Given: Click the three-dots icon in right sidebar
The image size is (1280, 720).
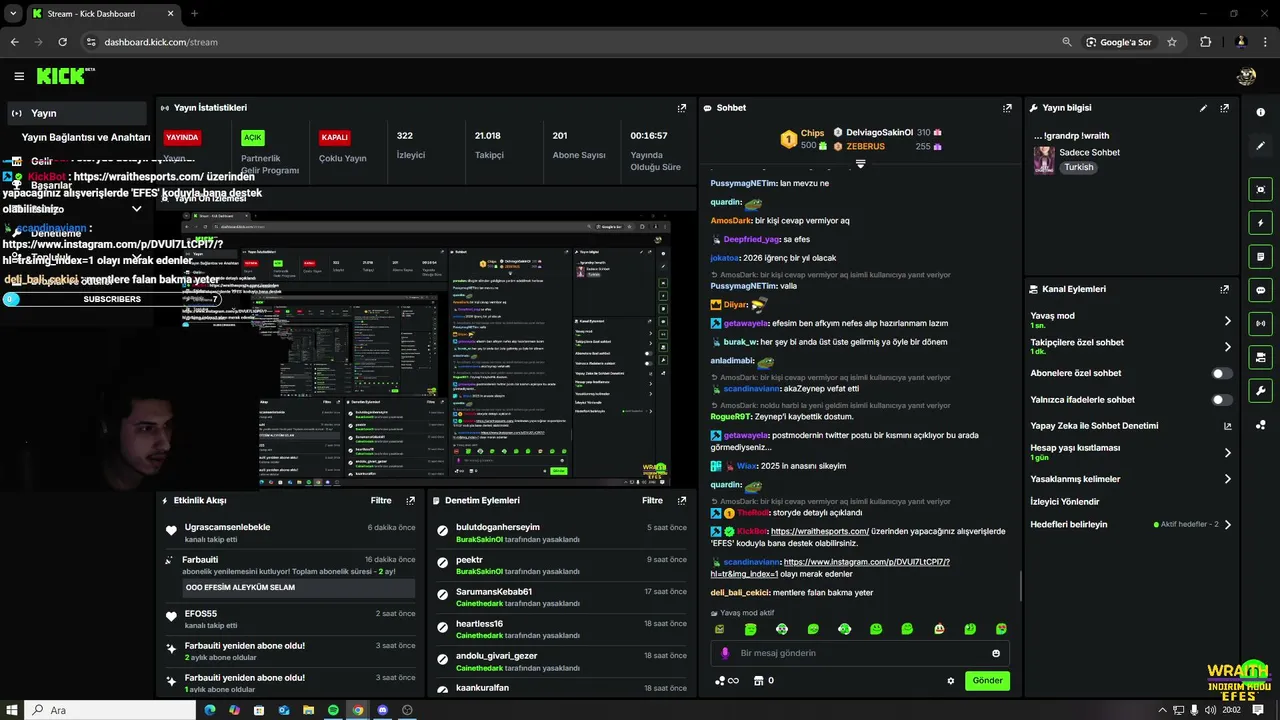Looking at the screenshot, I should click(x=1261, y=425).
